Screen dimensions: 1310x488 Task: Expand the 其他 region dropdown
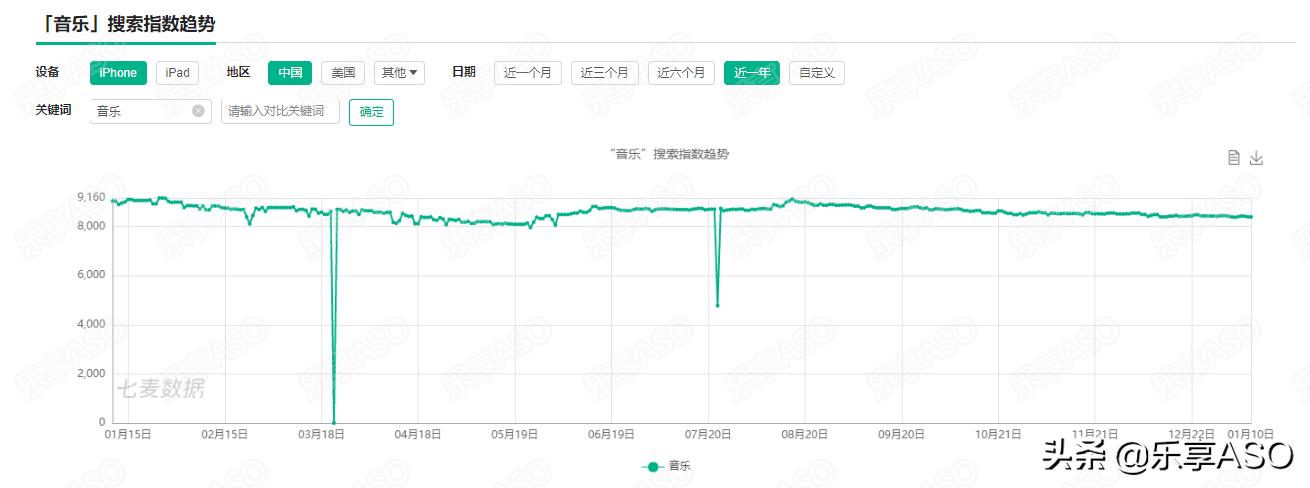(x=399, y=73)
